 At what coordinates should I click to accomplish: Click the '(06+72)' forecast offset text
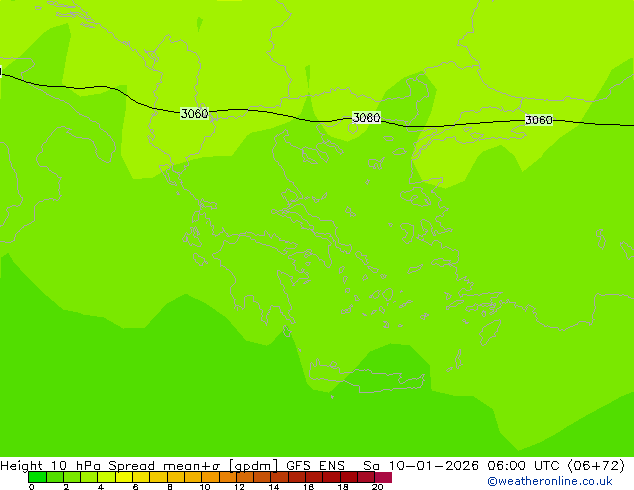click(596, 466)
